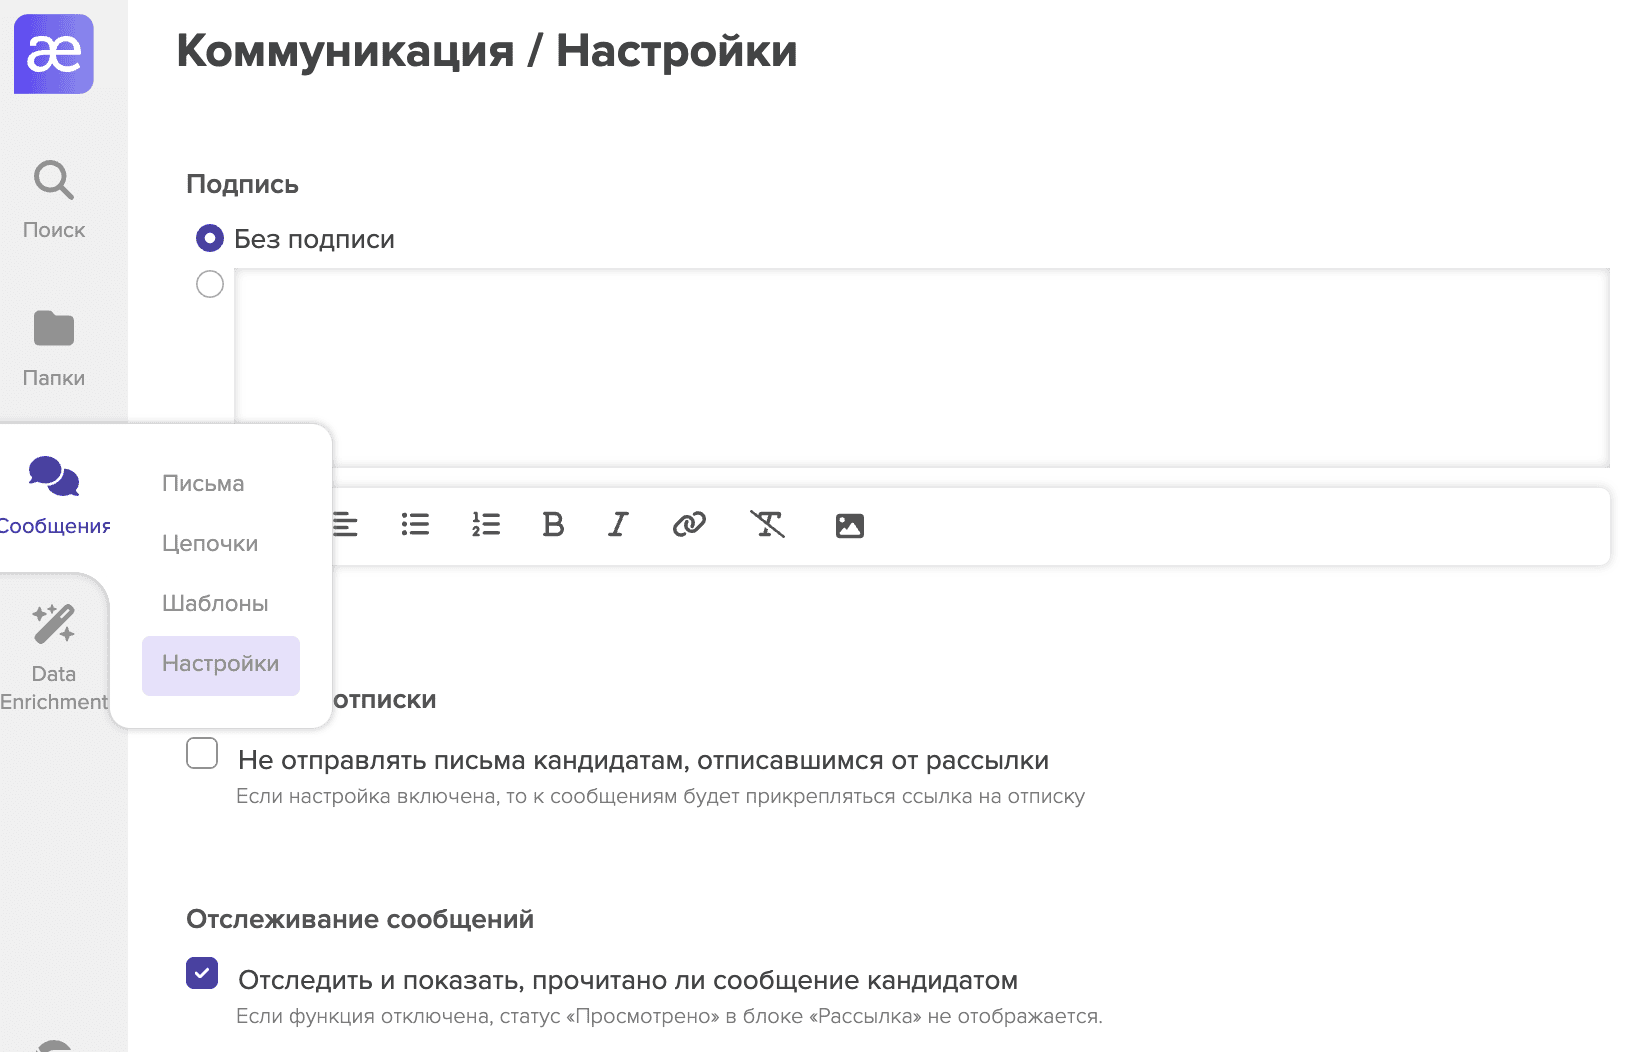Click the text alignment icon in toolbar
This screenshot has width=1636, height=1052.
coord(345,525)
